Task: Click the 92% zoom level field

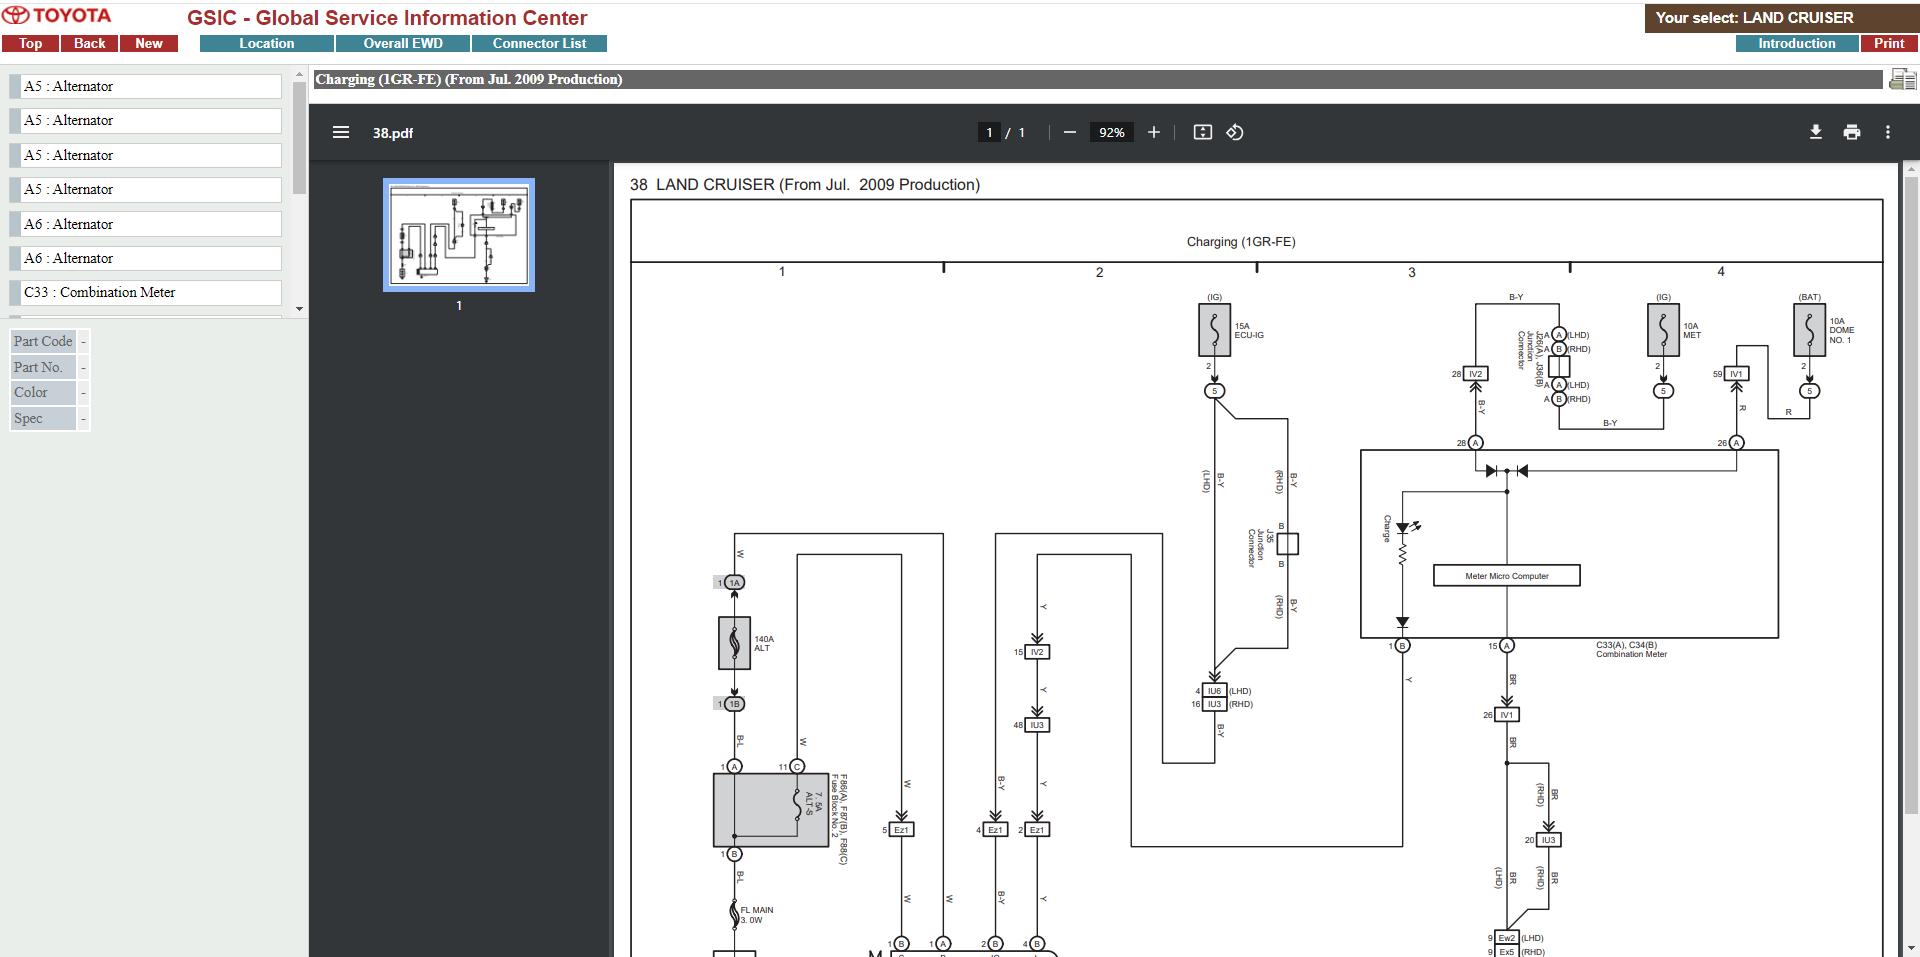Action: pos(1112,132)
